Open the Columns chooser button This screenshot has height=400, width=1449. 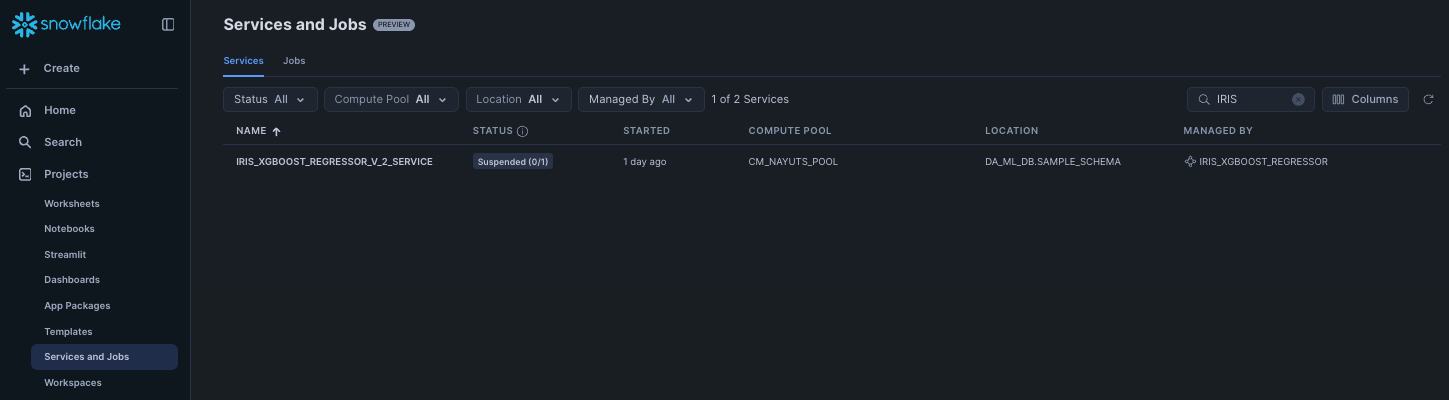click(1365, 99)
